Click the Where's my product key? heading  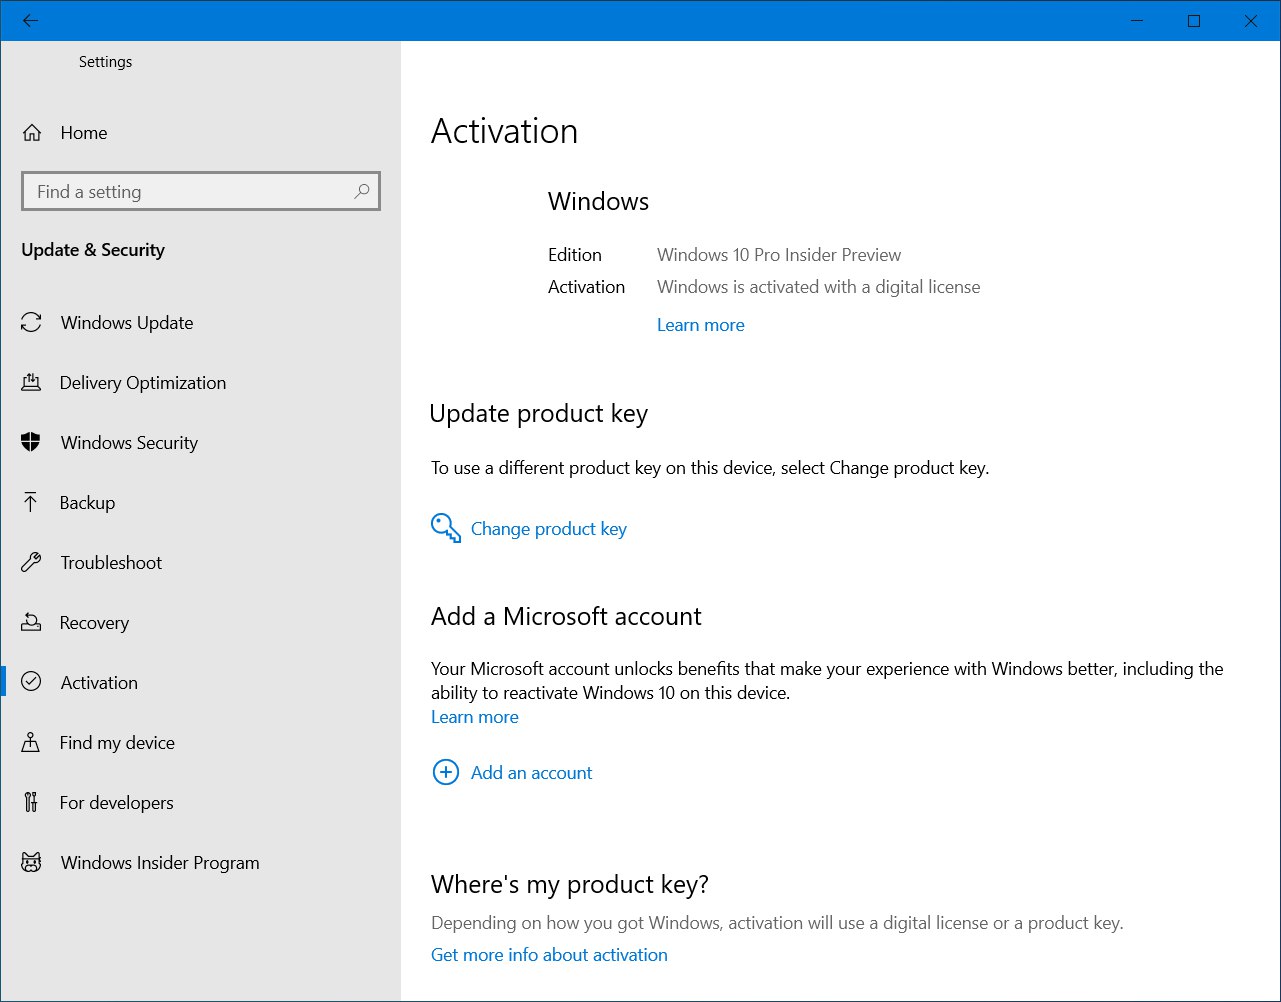click(x=570, y=885)
